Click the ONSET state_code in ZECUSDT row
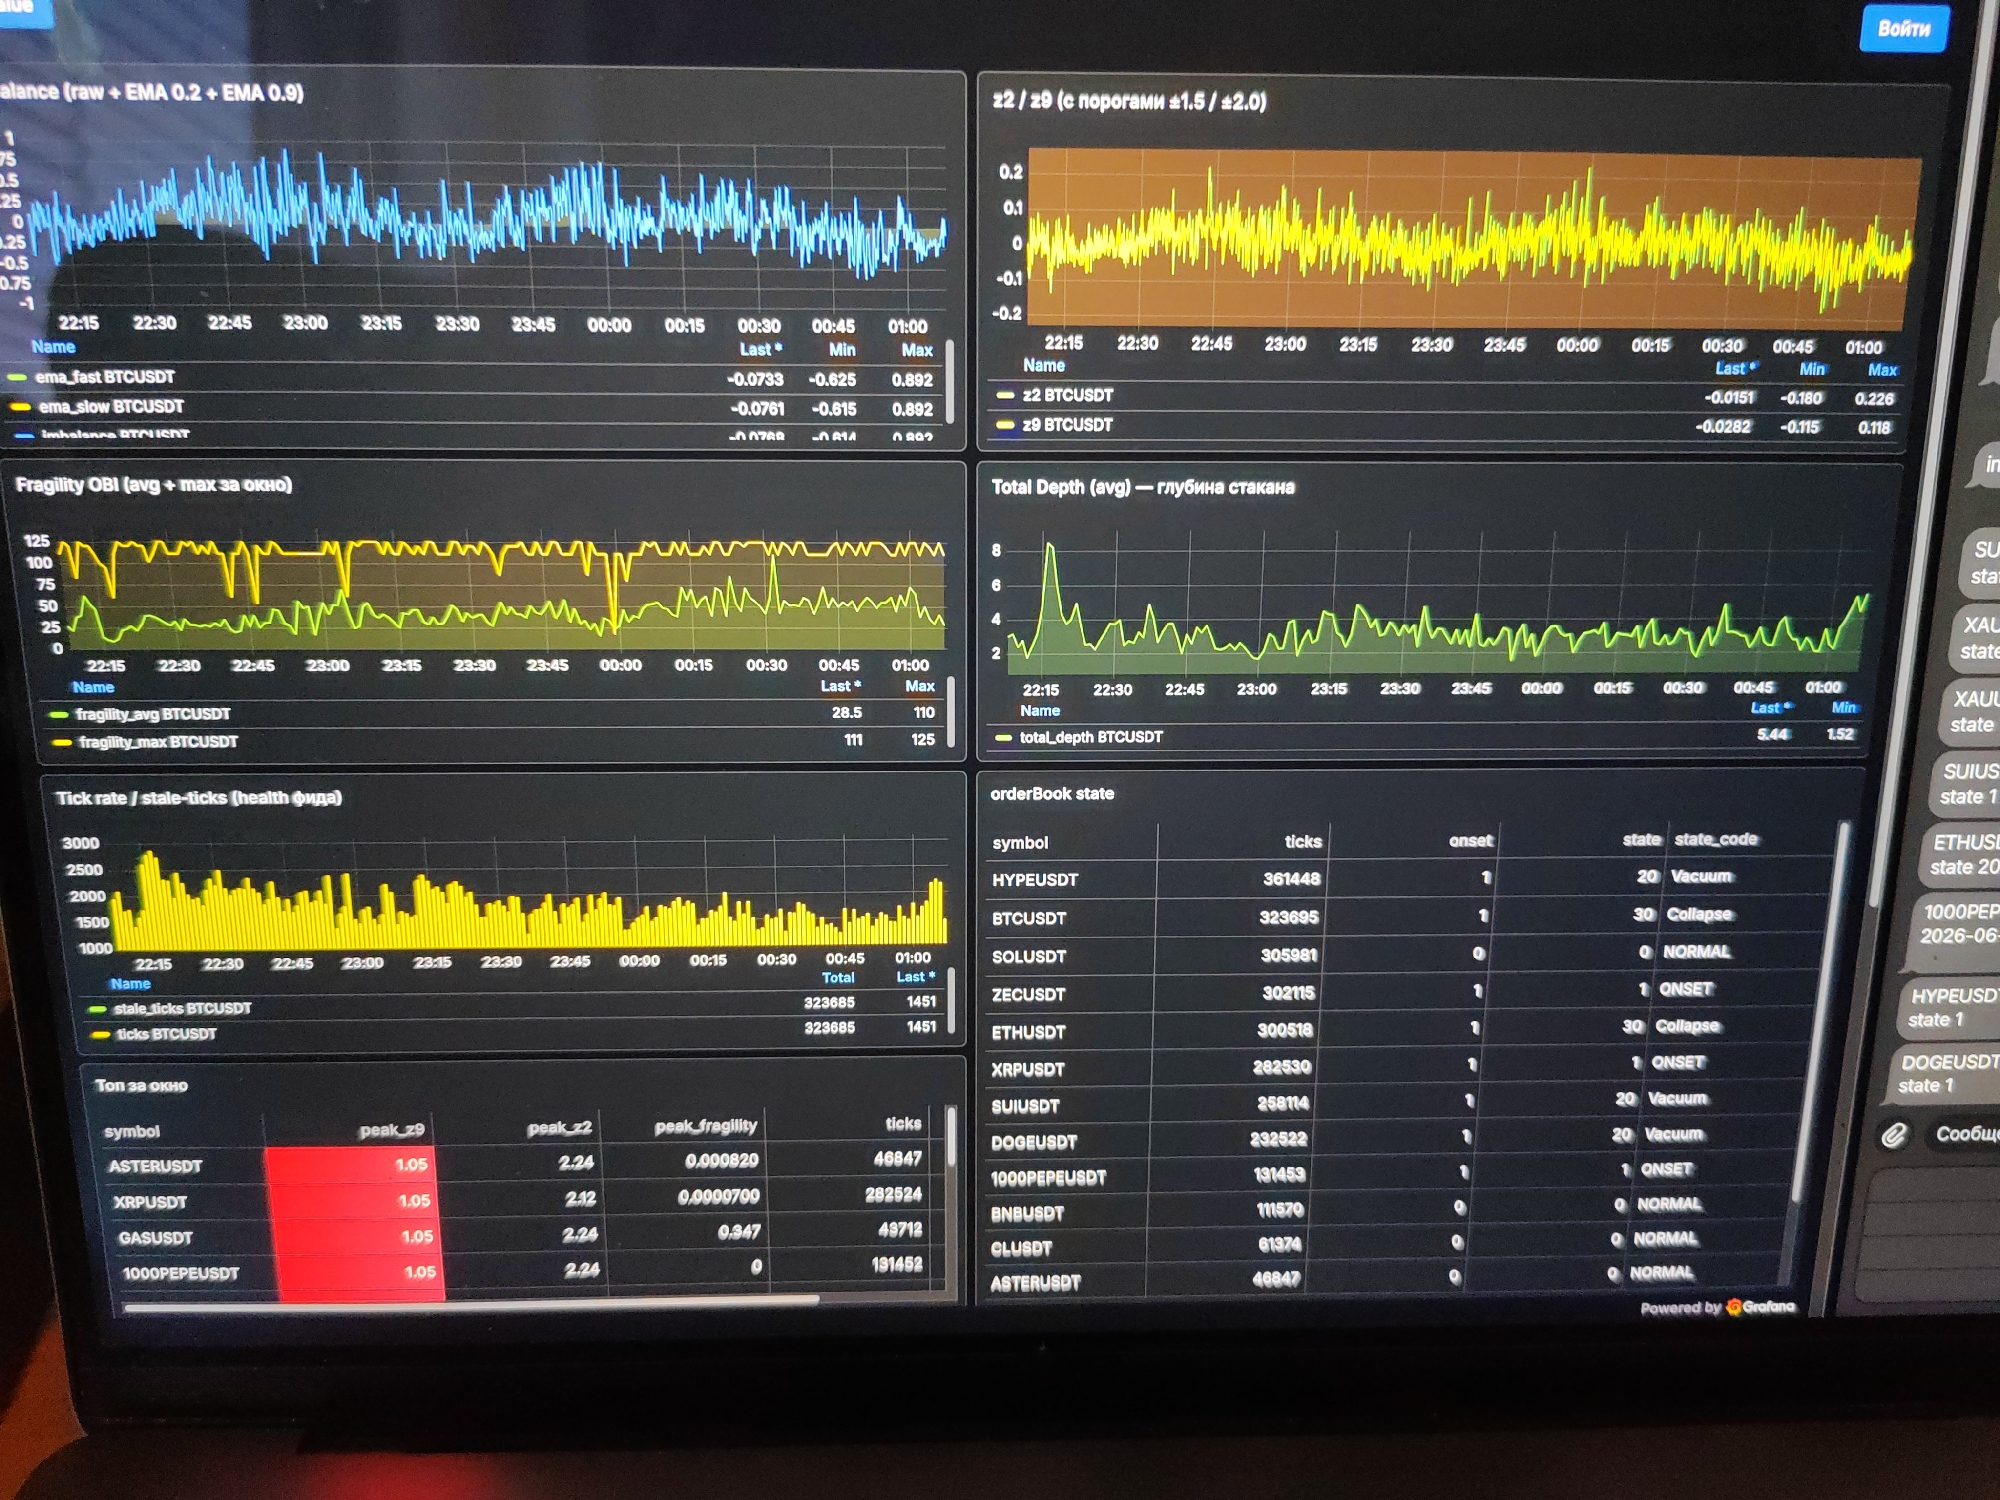The width and height of the screenshot is (2000, 1500). click(1687, 989)
